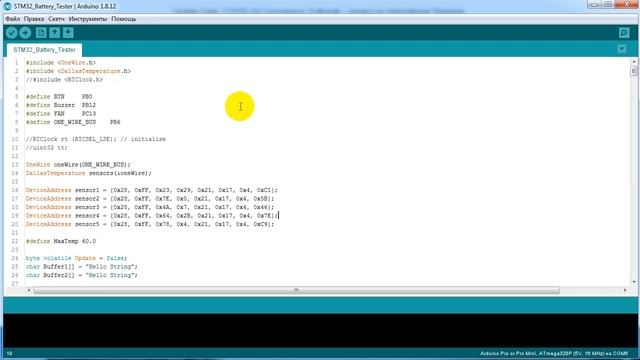The height and width of the screenshot is (360, 640).
Task: Click the "DeviceAddress sensor4" line
Action: click(151, 216)
